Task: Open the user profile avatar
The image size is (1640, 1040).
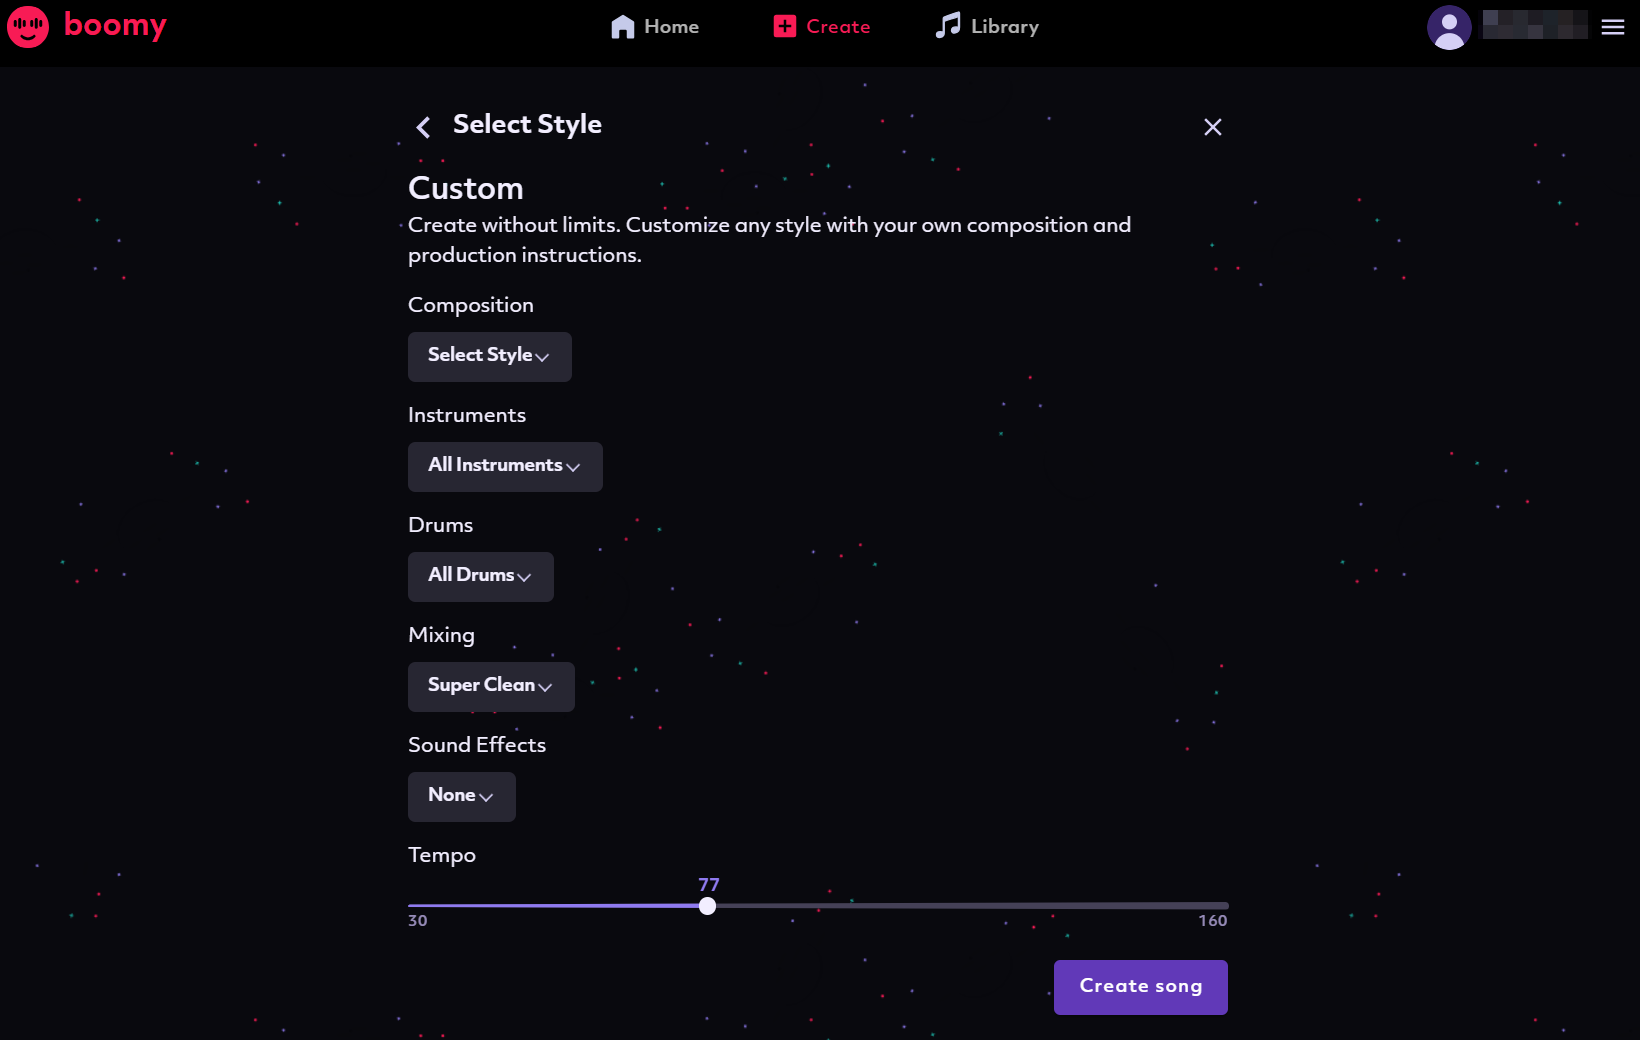Action: [x=1448, y=27]
